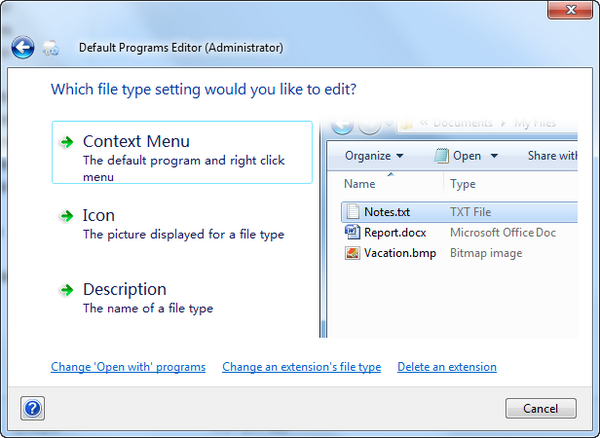Click the Vacation.bmp bitmap image icon
The height and width of the screenshot is (438, 600).
[x=352, y=253]
